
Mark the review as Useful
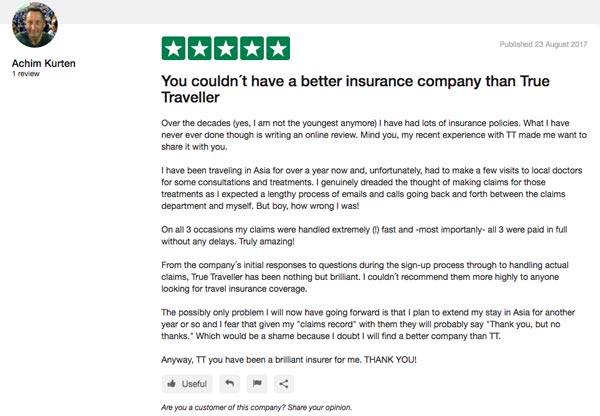coord(186,382)
